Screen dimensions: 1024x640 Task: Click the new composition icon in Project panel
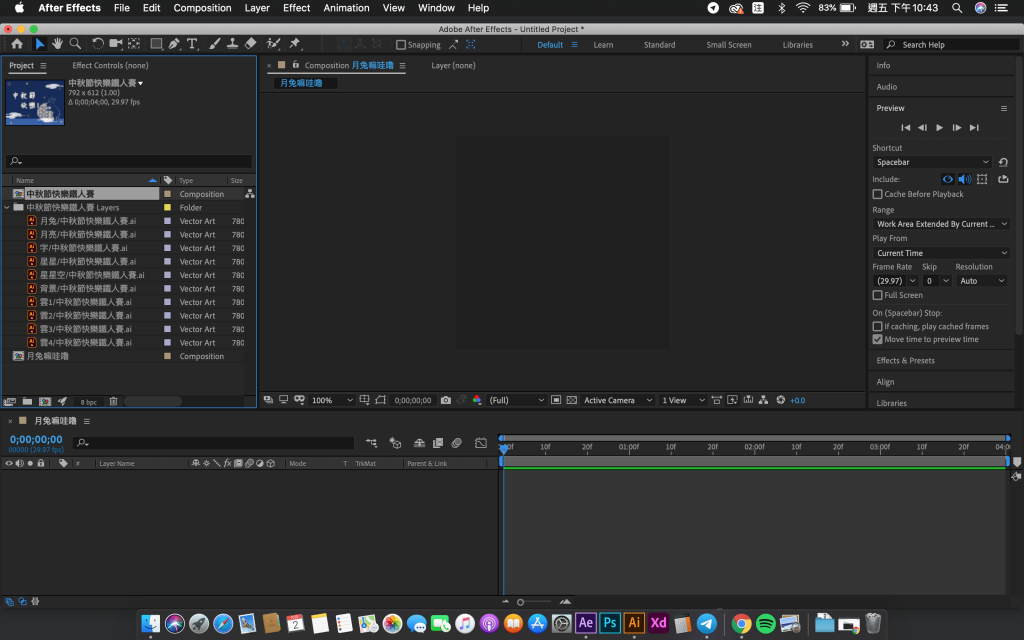45,401
